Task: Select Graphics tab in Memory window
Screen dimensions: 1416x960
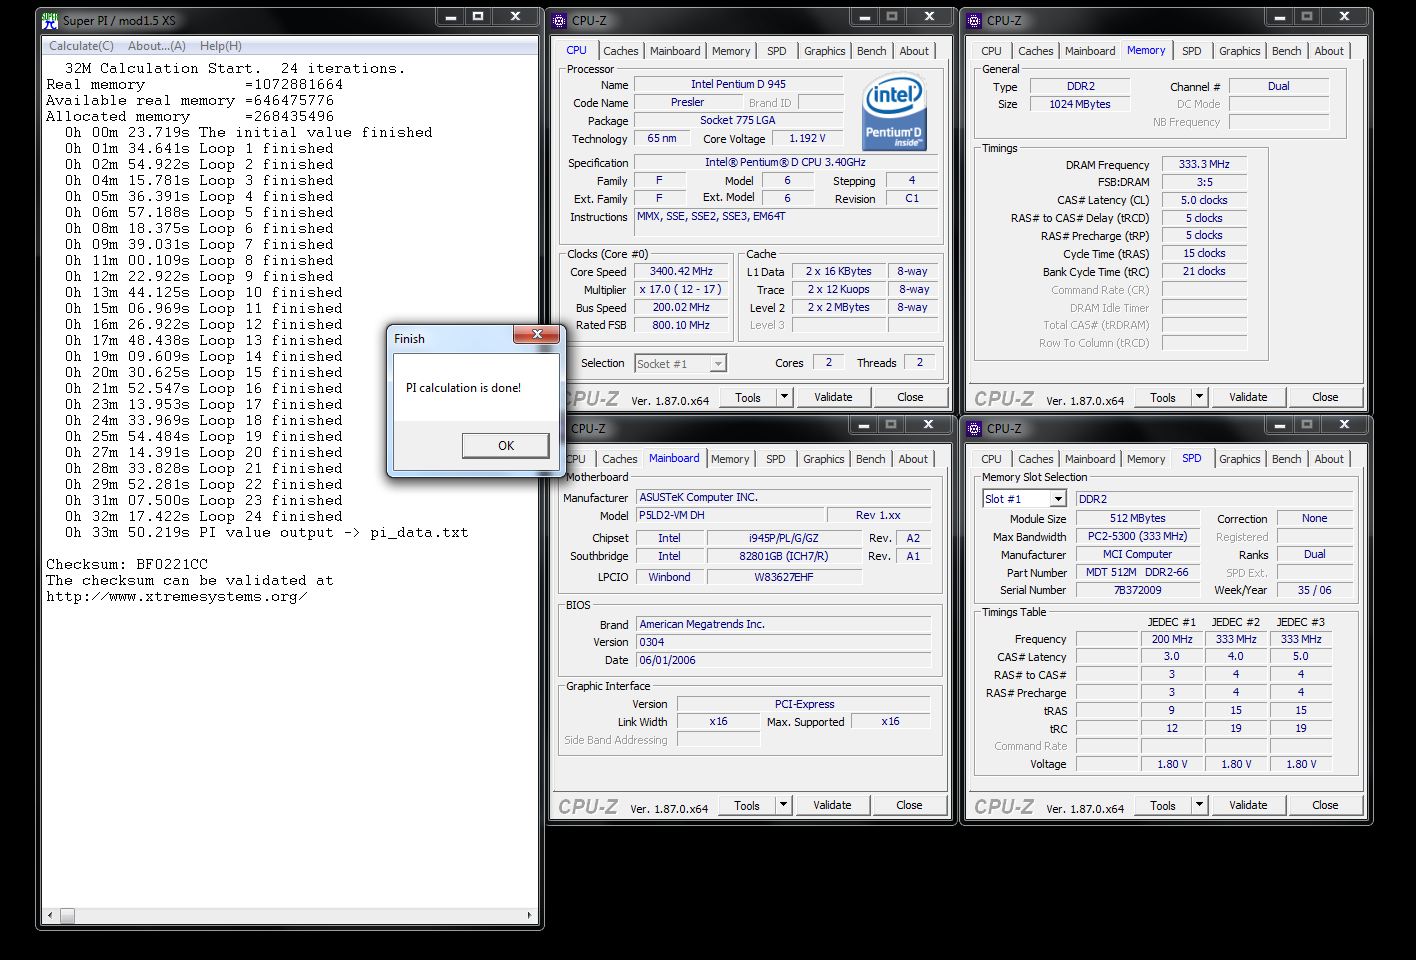Action: point(1239,51)
